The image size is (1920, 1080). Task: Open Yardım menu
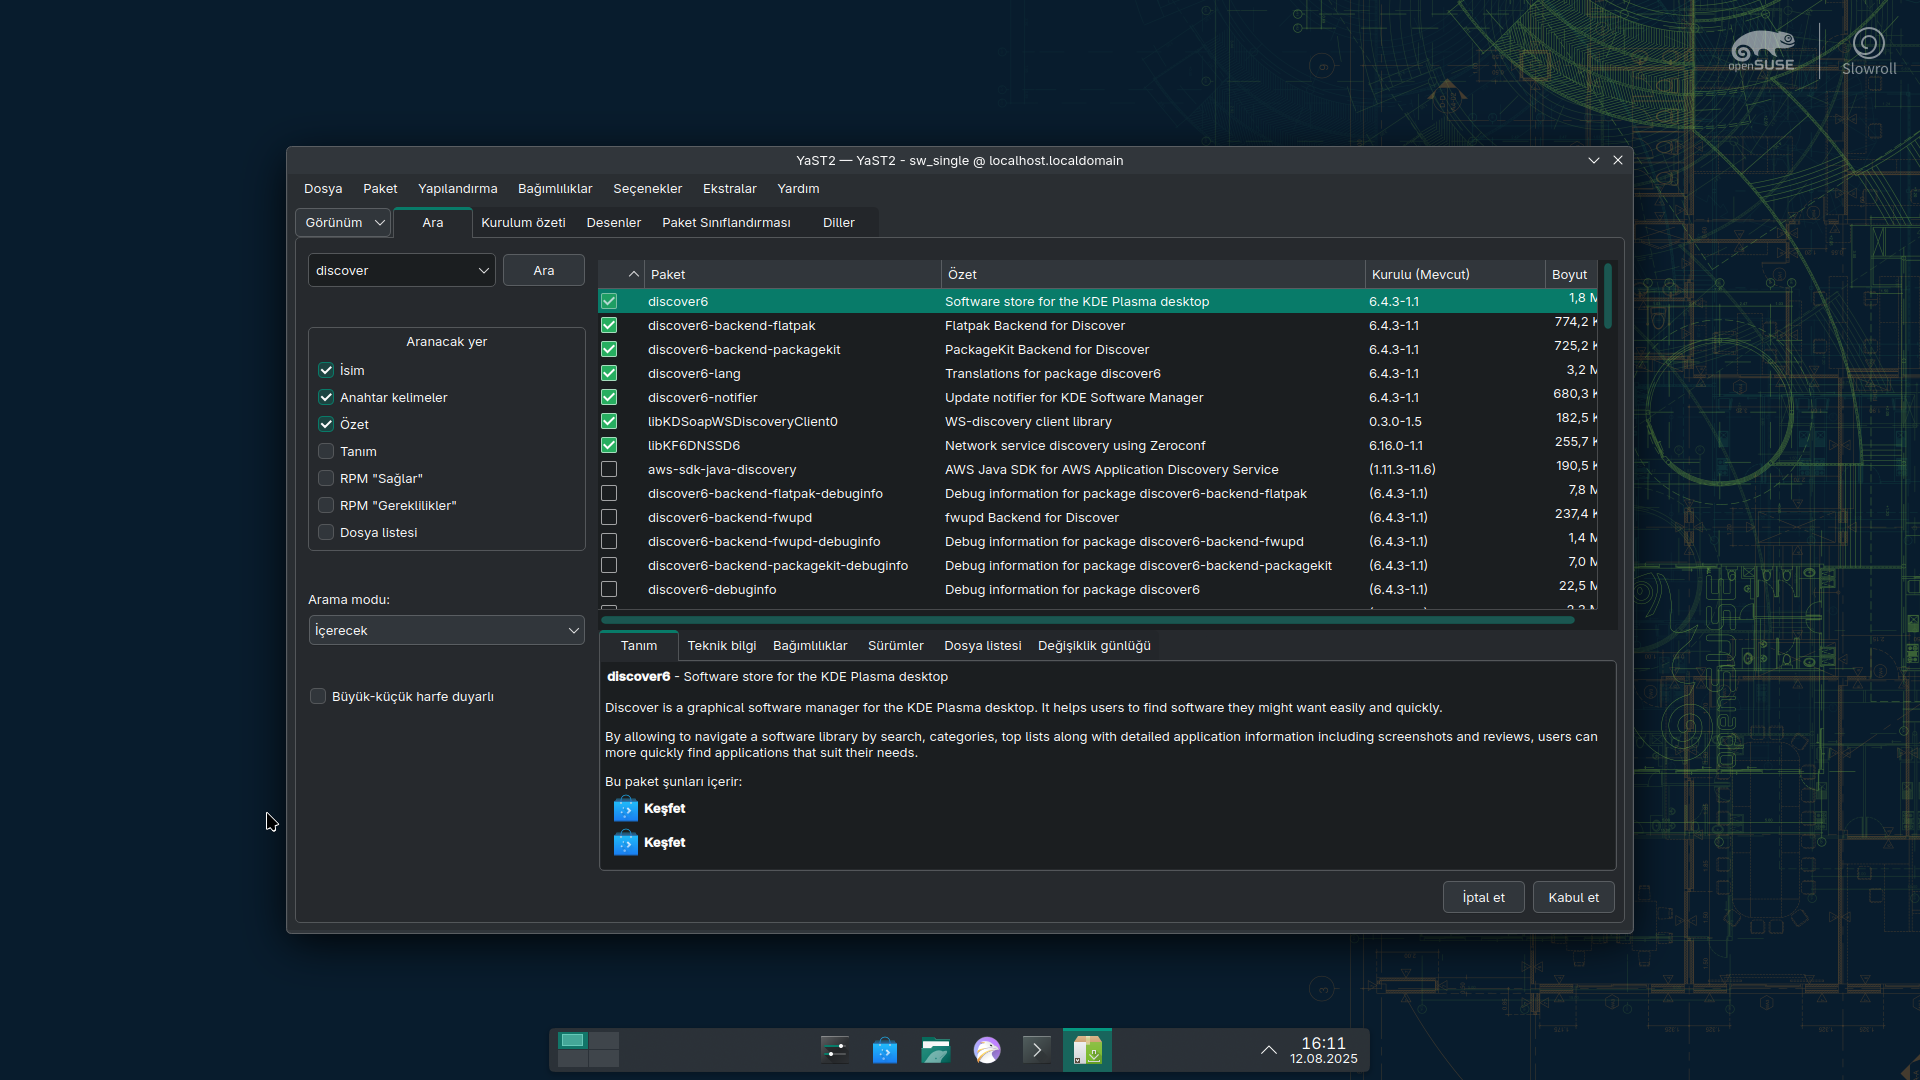pos(798,188)
